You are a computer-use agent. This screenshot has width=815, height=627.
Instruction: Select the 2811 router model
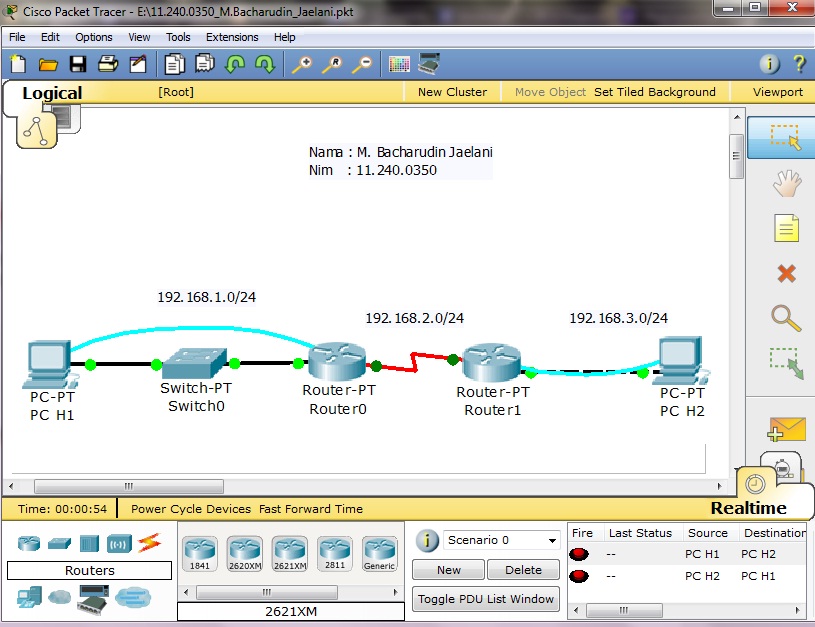pyautogui.click(x=335, y=551)
